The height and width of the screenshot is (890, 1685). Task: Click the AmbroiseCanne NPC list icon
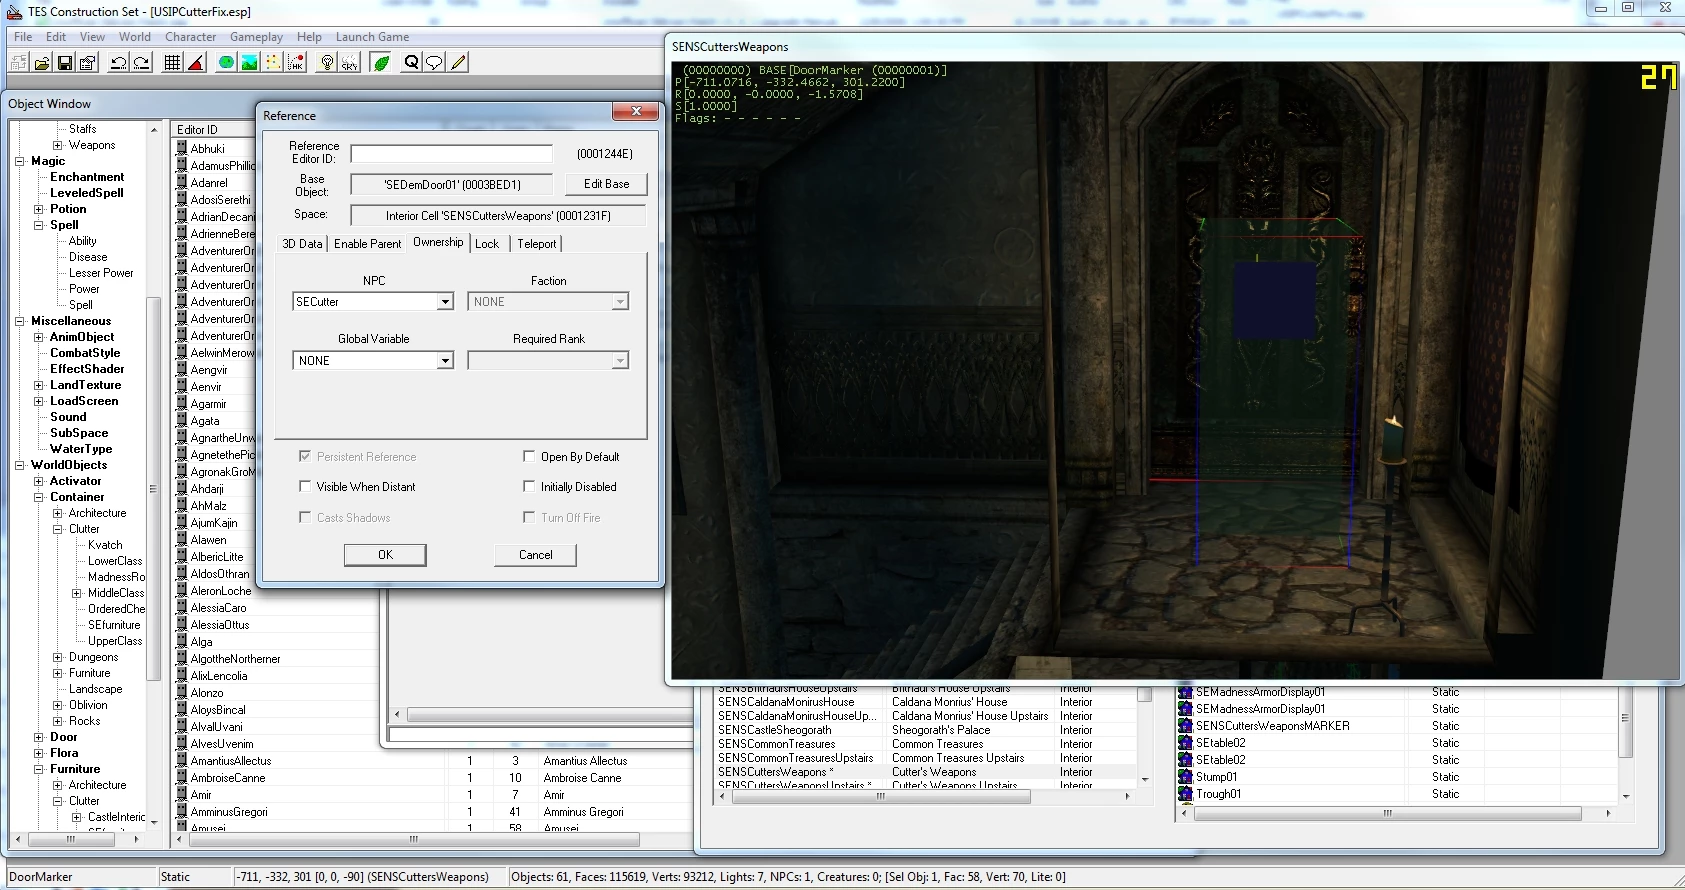pyautogui.click(x=182, y=777)
